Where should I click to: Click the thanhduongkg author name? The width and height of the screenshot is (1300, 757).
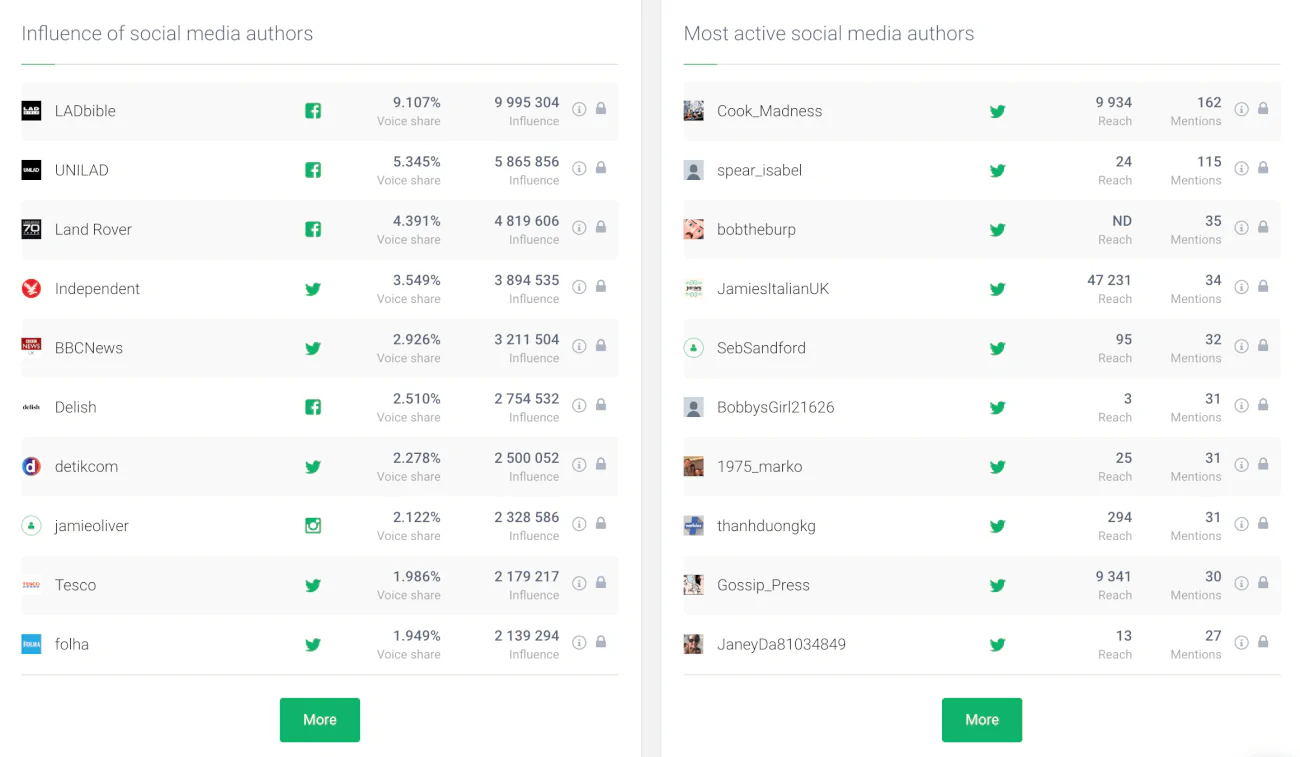[x=766, y=526]
